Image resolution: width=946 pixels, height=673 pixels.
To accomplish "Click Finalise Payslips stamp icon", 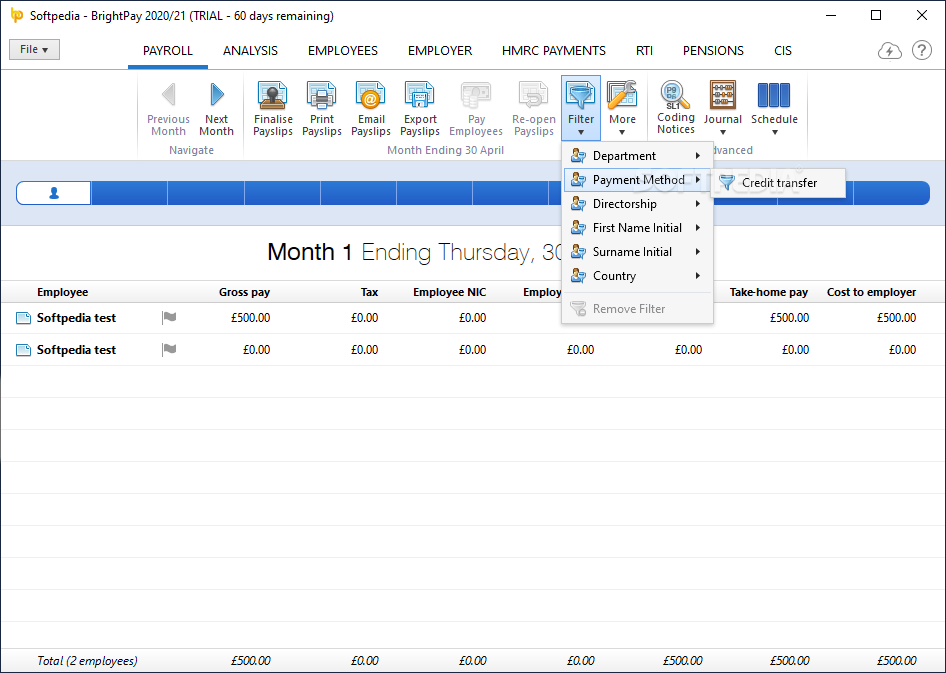I will click(x=273, y=95).
